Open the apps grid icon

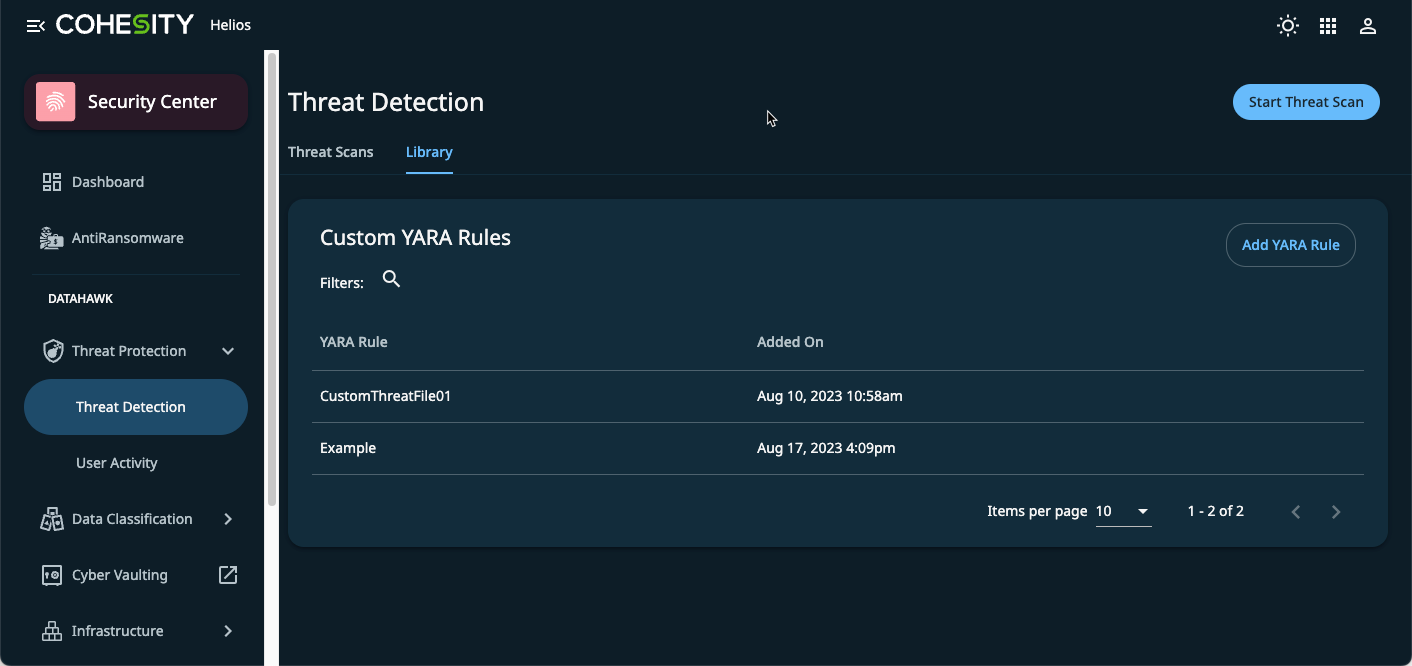tap(1328, 26)
